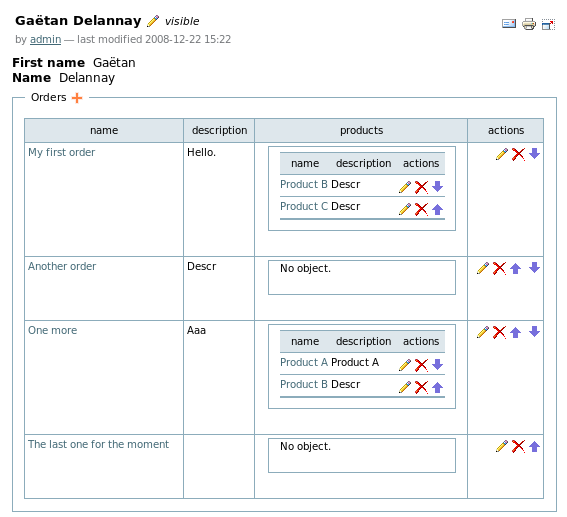Open the admin author link

(45, 39)
